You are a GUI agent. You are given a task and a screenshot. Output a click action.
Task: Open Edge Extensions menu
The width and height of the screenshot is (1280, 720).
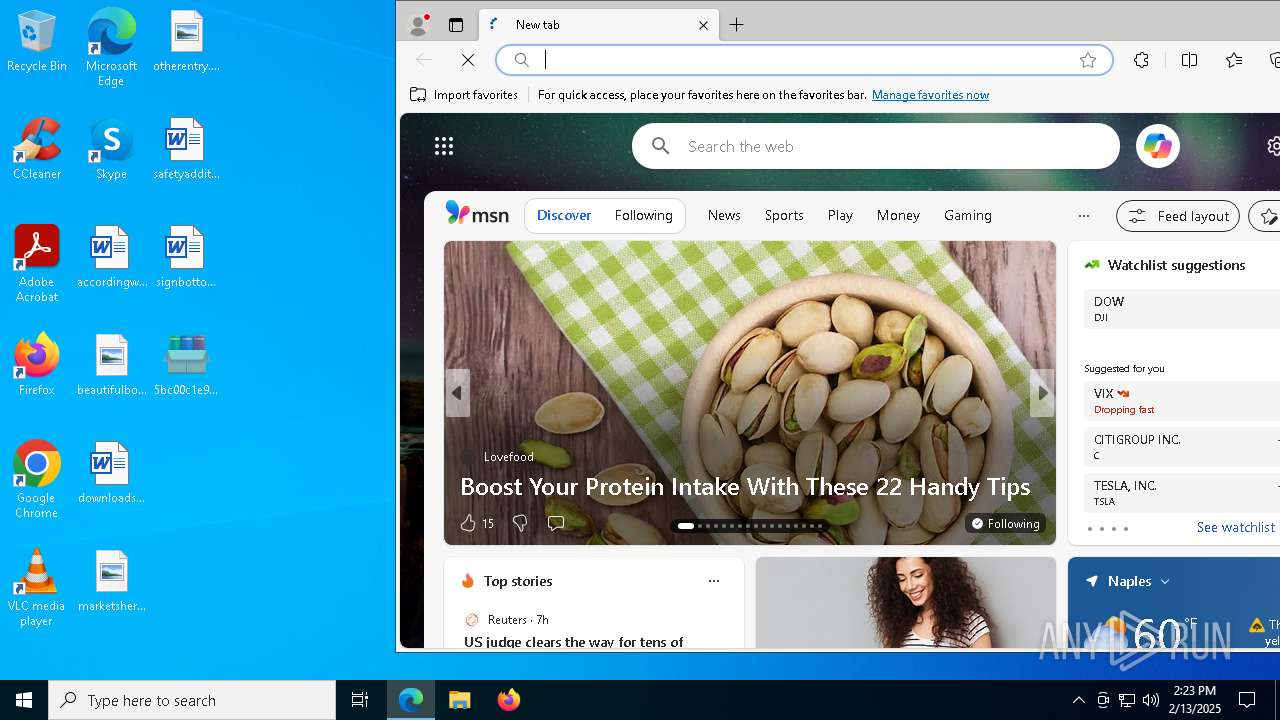(x=1141, y=60)
